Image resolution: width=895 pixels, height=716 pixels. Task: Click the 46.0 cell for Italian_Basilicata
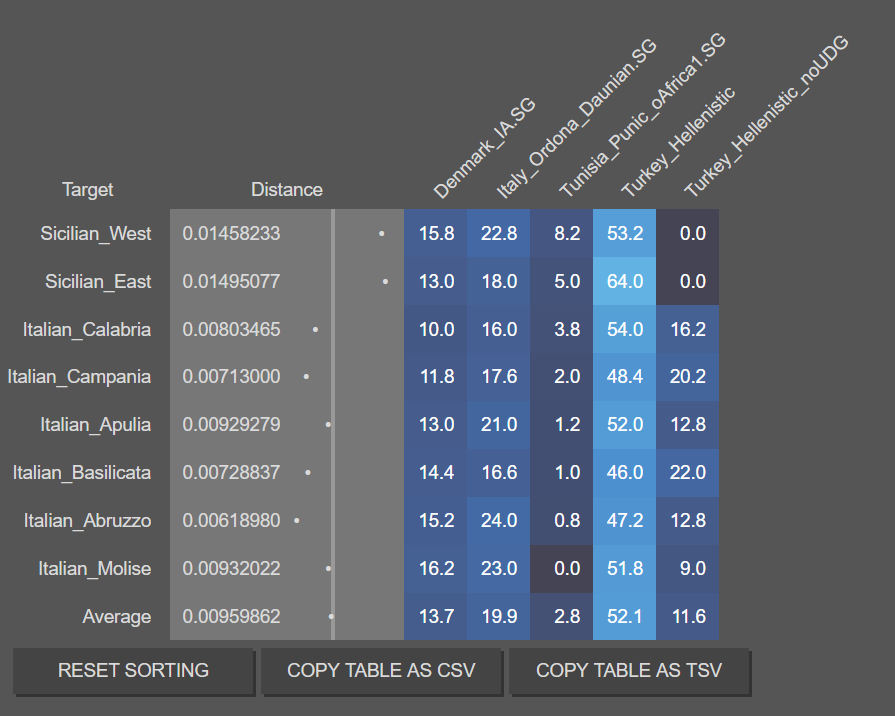point(624,473)
